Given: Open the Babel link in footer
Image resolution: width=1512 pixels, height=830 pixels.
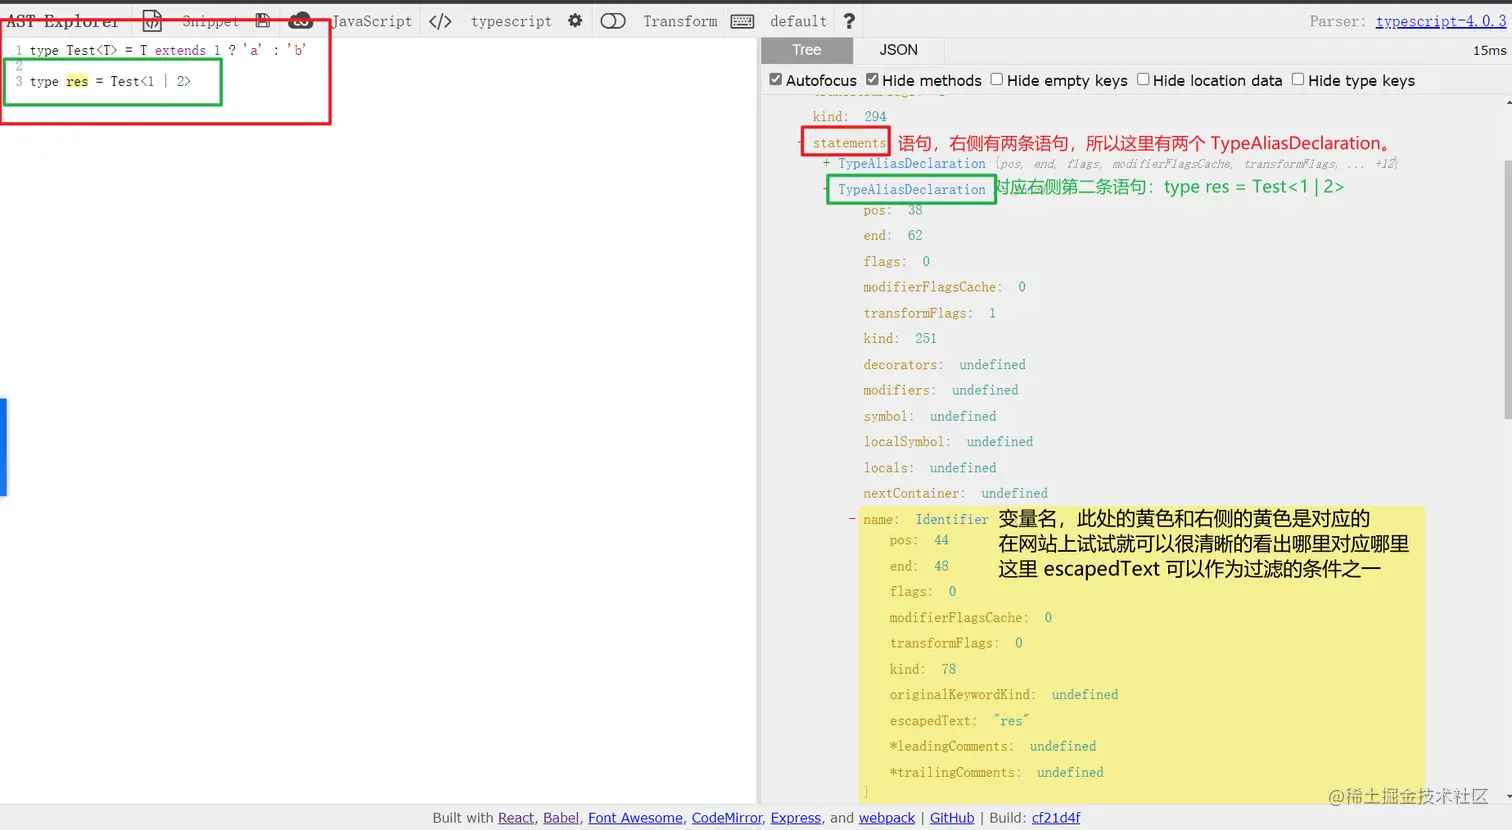Looking at the screenshot, I should tap(561, 818).
